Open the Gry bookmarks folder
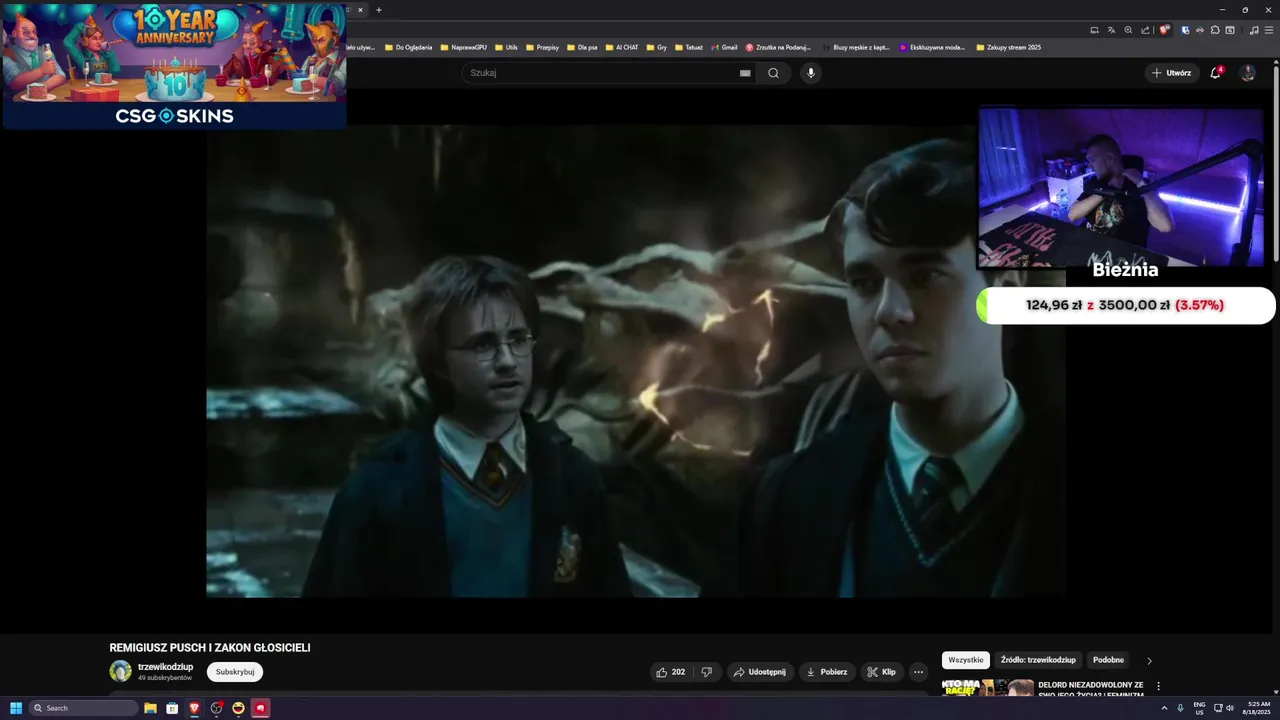This screenshot has height=720, width=1280. pos(657,47)
